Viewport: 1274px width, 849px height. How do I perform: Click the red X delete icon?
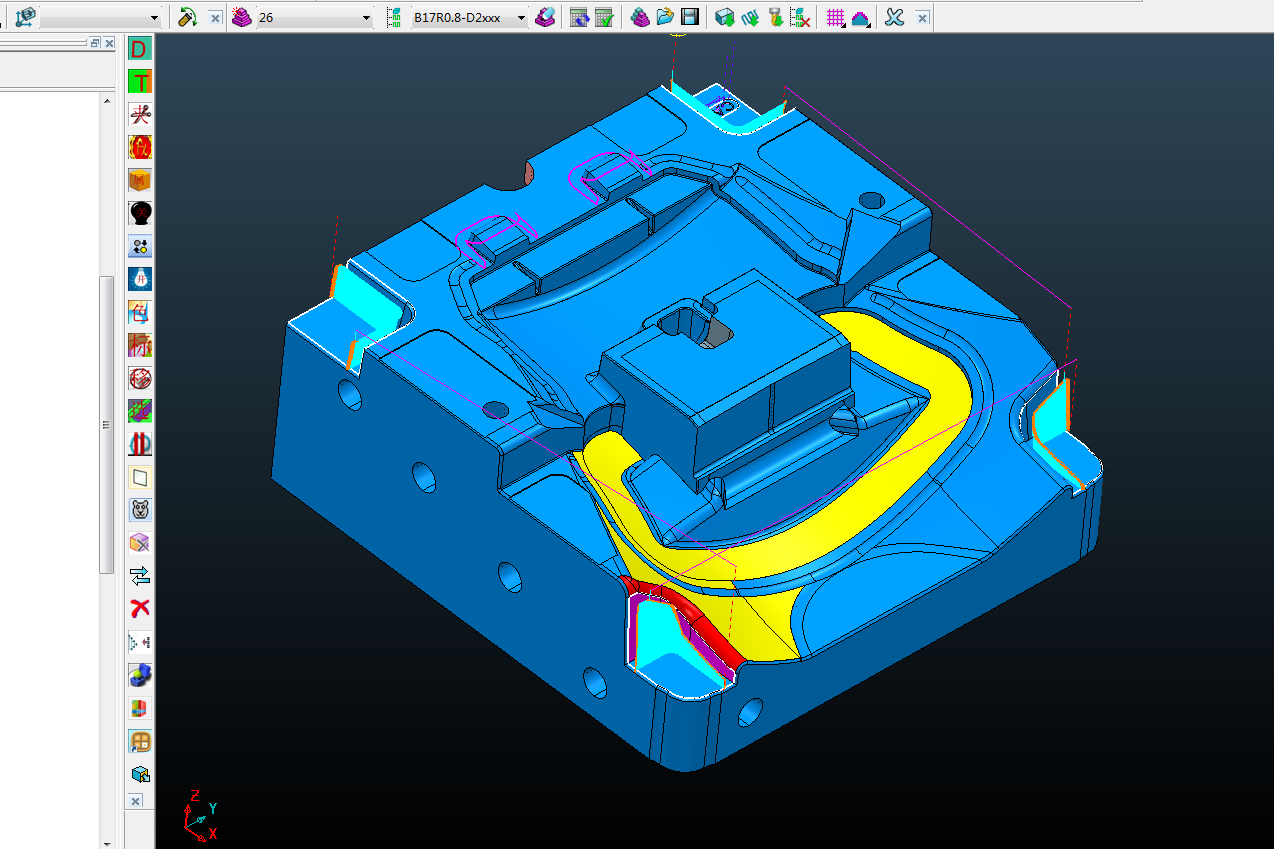(140, 608)
